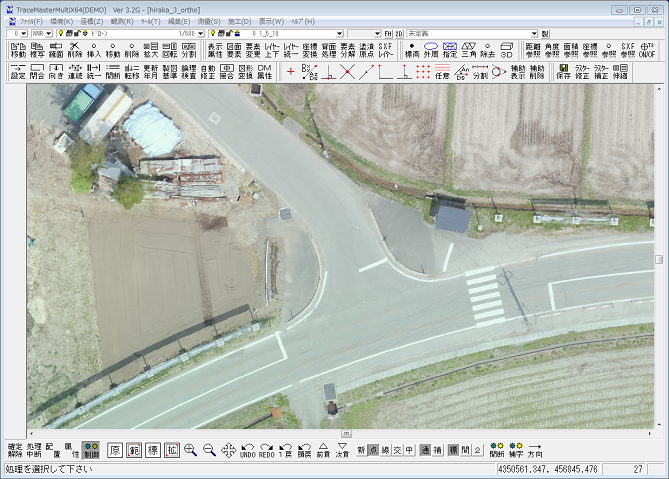Screen dimensions: 669x479
Task: Choose the 拡大 (enlarge) tool
Action: tap(151, 50)
